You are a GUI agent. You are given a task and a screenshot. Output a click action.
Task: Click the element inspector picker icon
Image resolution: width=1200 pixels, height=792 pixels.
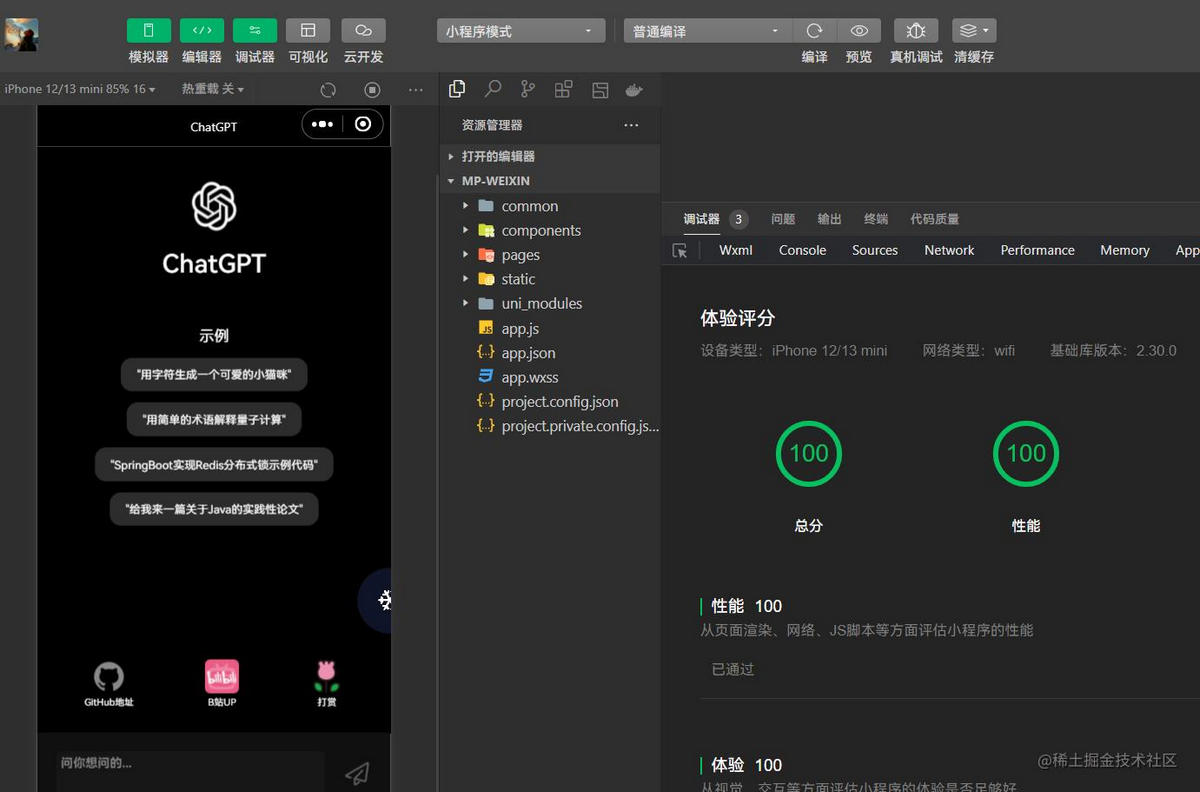coord(680,251)
